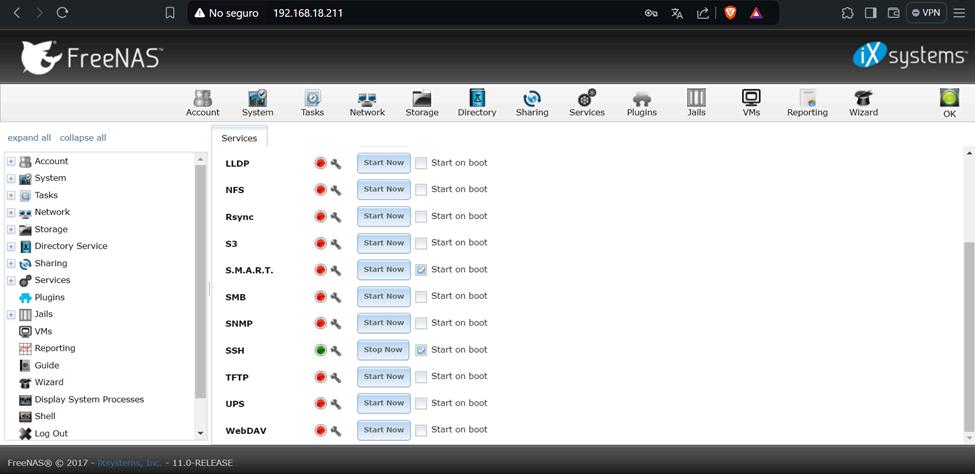
Task: Open the Sharing toolbar icon
Action: [x=532, y=103]
